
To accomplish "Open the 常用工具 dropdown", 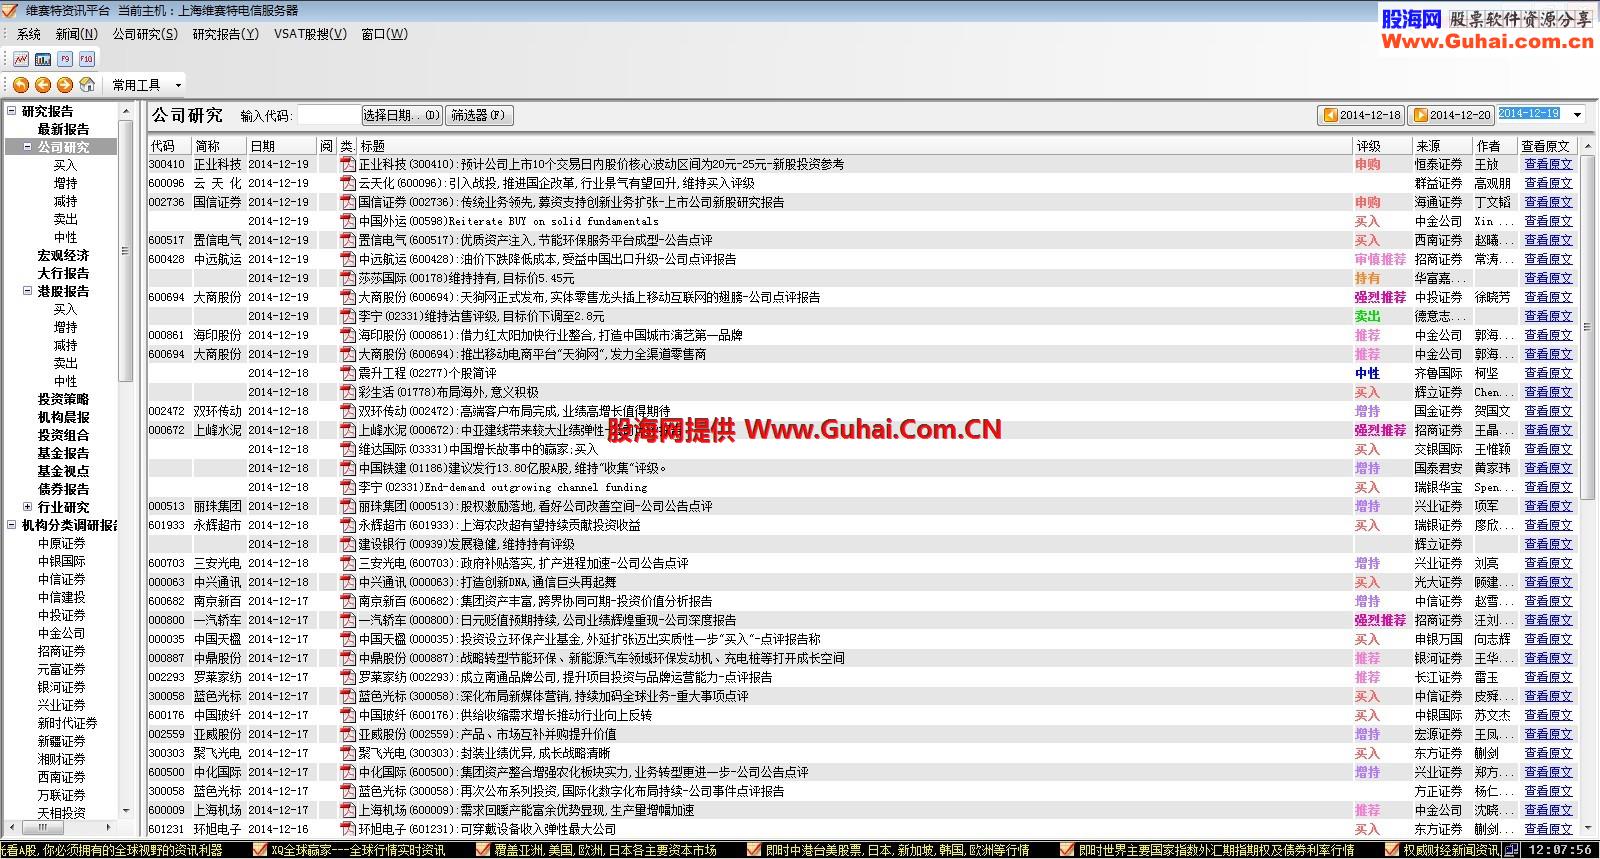I will point(147,85).
